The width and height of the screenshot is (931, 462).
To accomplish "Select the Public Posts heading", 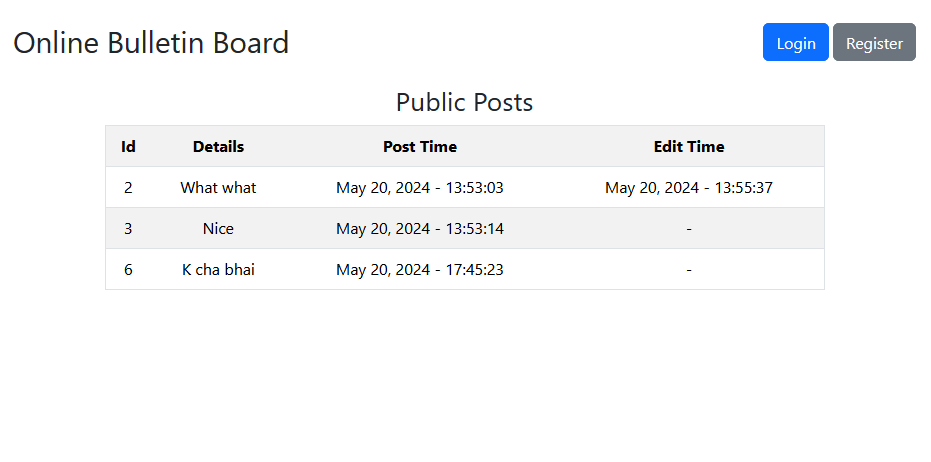I will pos(464,102).
